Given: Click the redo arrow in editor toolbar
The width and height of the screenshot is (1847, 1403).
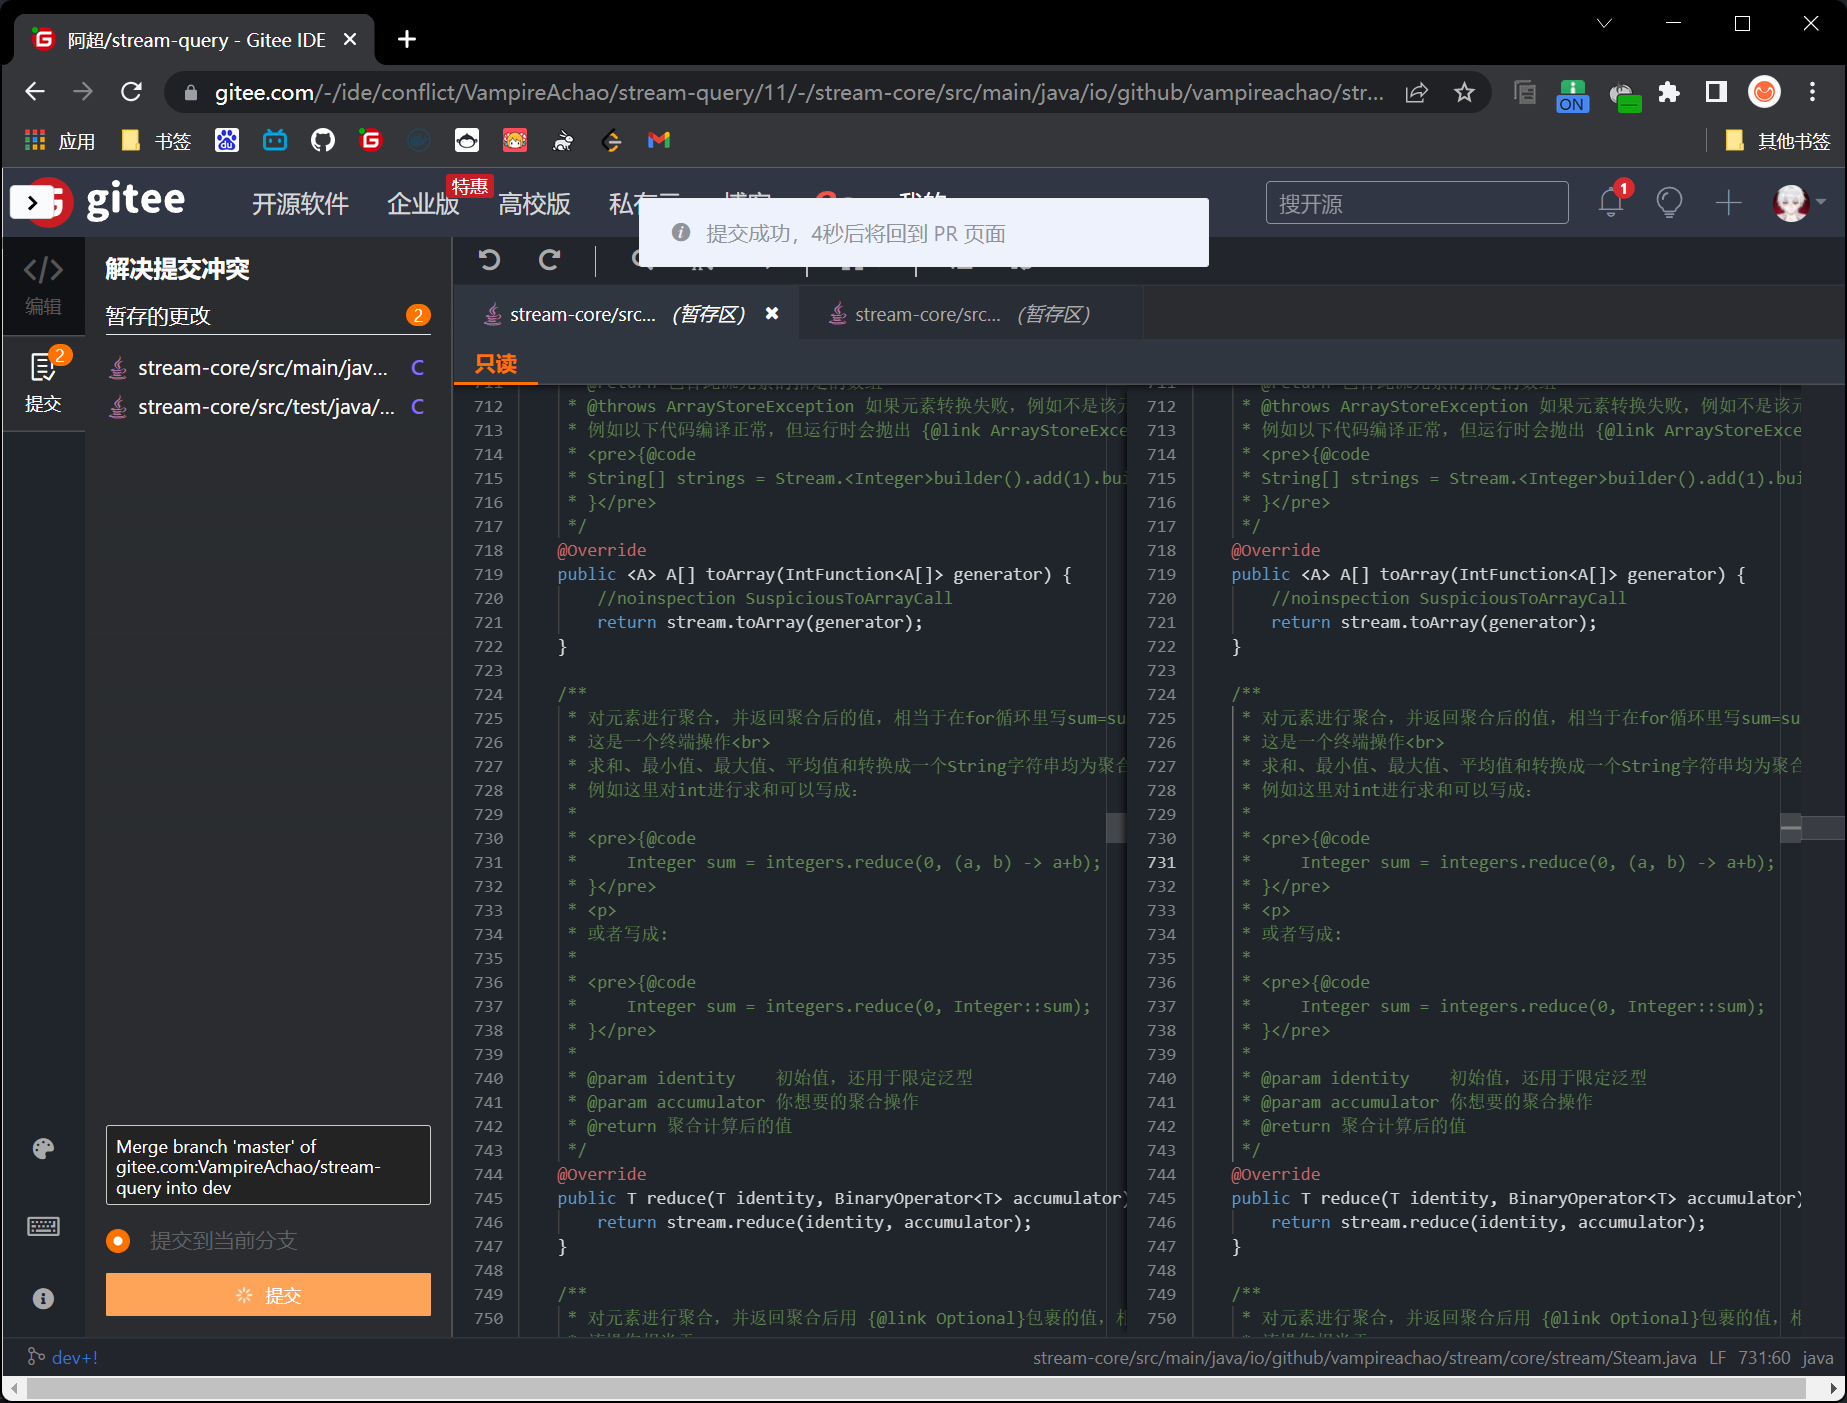Looking at the screenshot, I should coord(549,260).
